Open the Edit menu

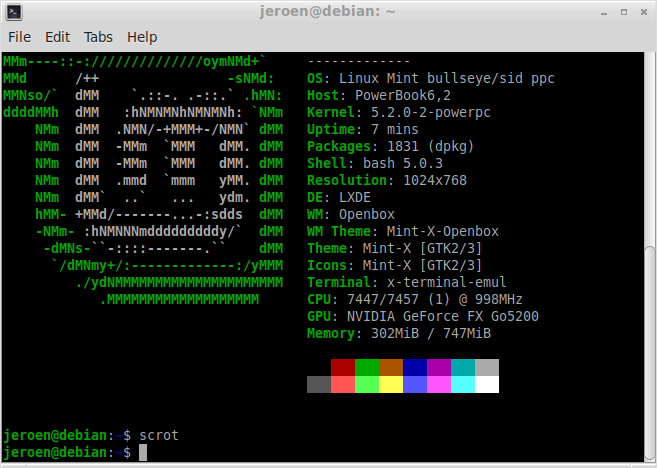57,37
